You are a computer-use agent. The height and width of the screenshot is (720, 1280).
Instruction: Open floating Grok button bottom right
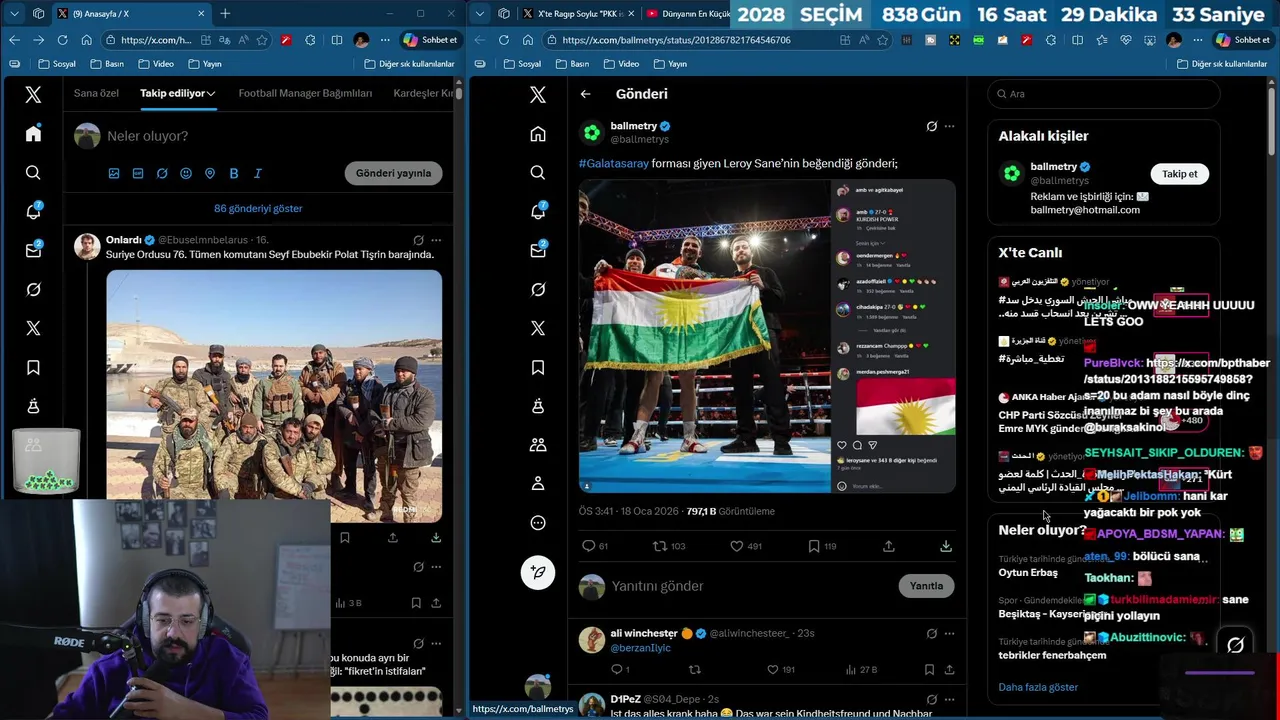click(1235, 645)
